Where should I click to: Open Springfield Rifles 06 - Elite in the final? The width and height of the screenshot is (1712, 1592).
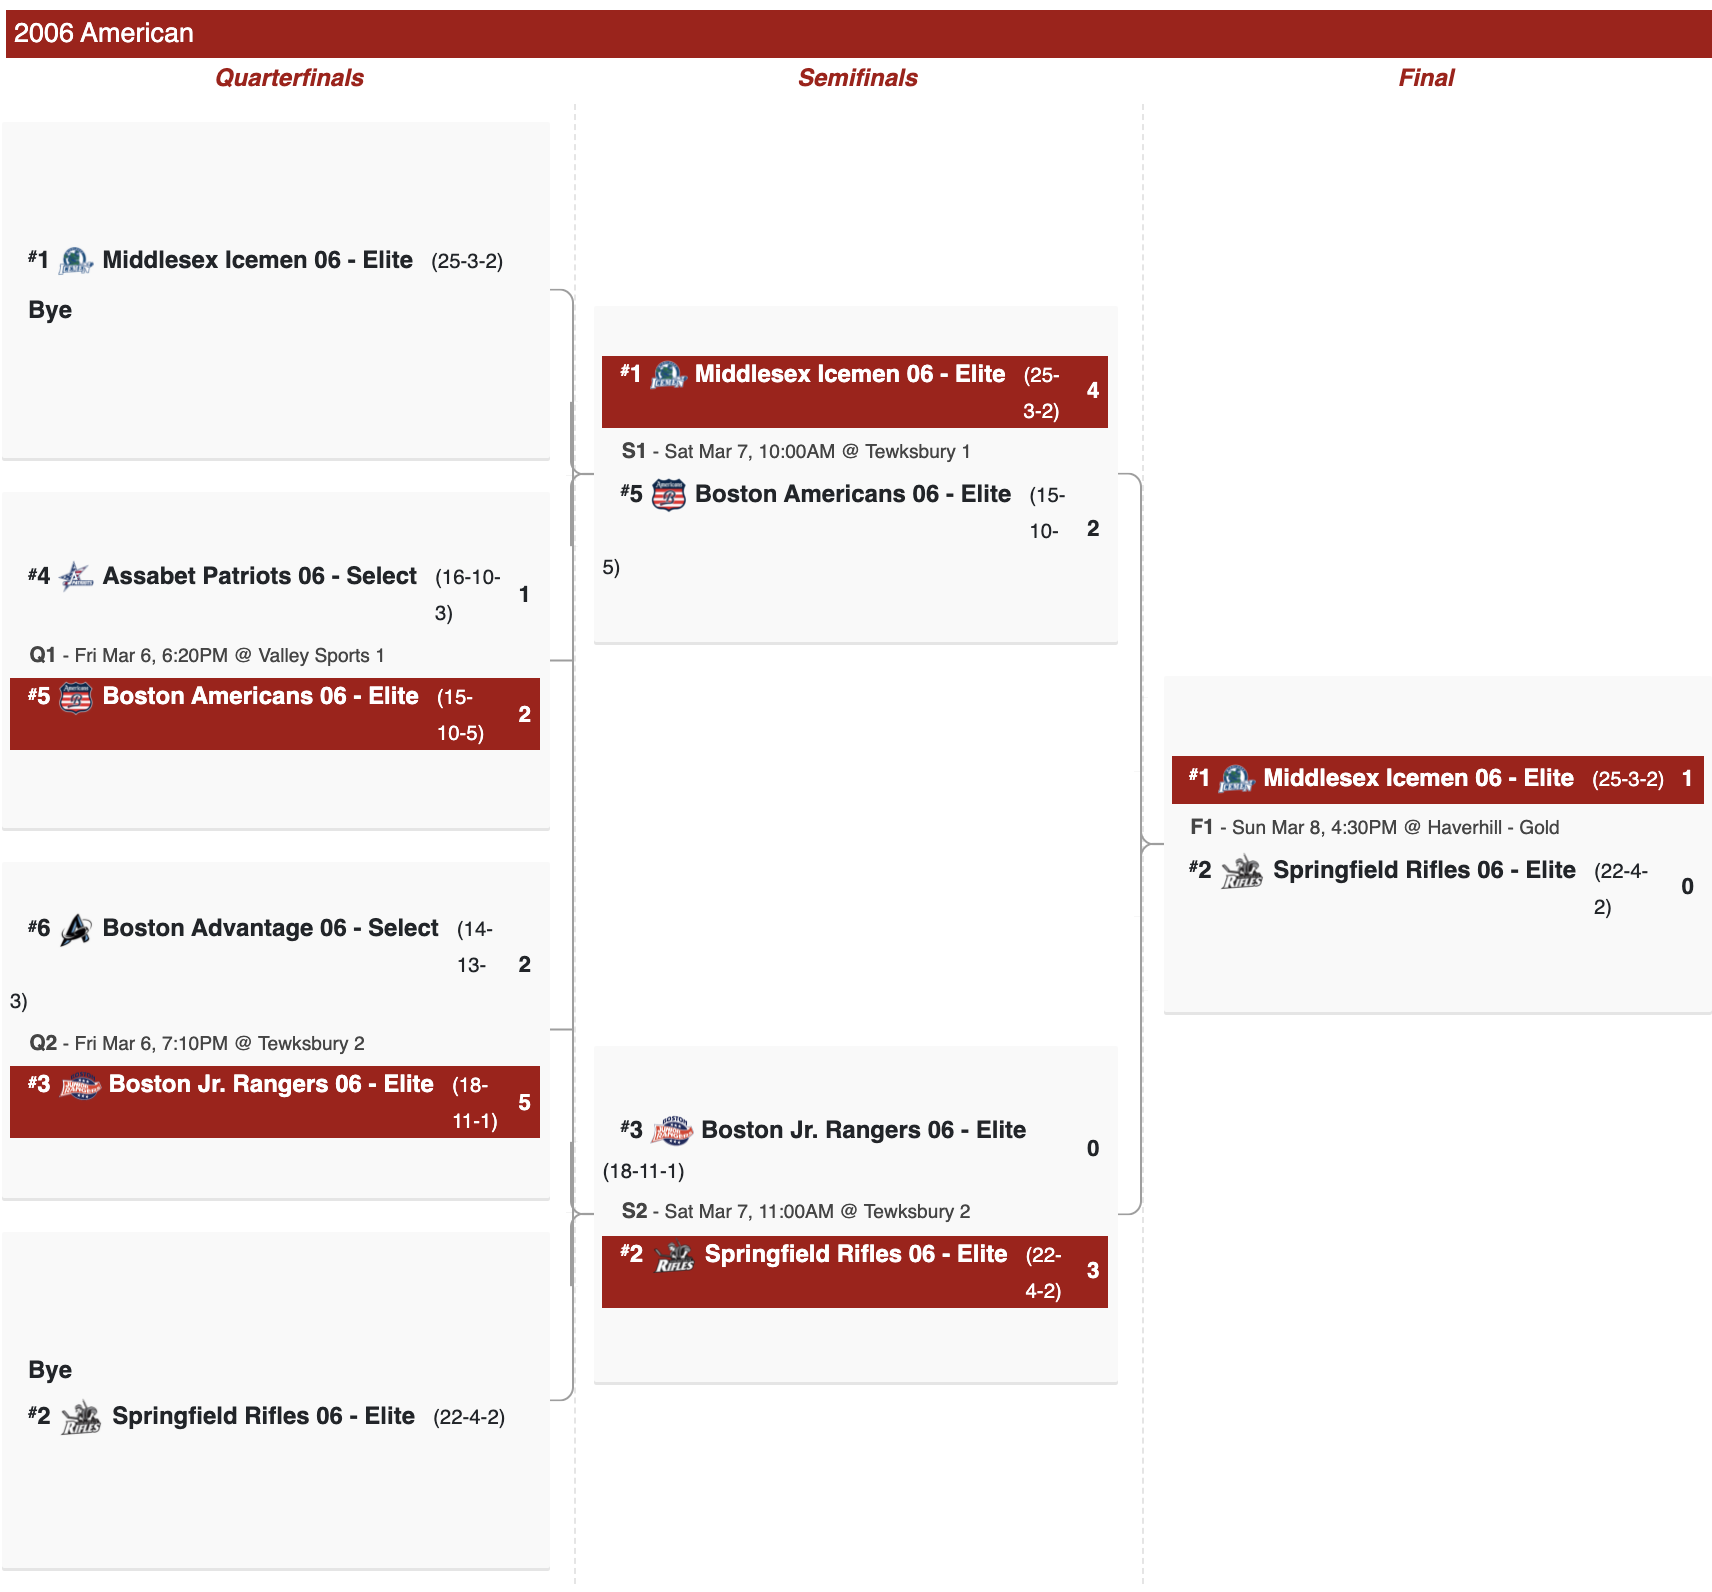click(x=1424, y=870)
